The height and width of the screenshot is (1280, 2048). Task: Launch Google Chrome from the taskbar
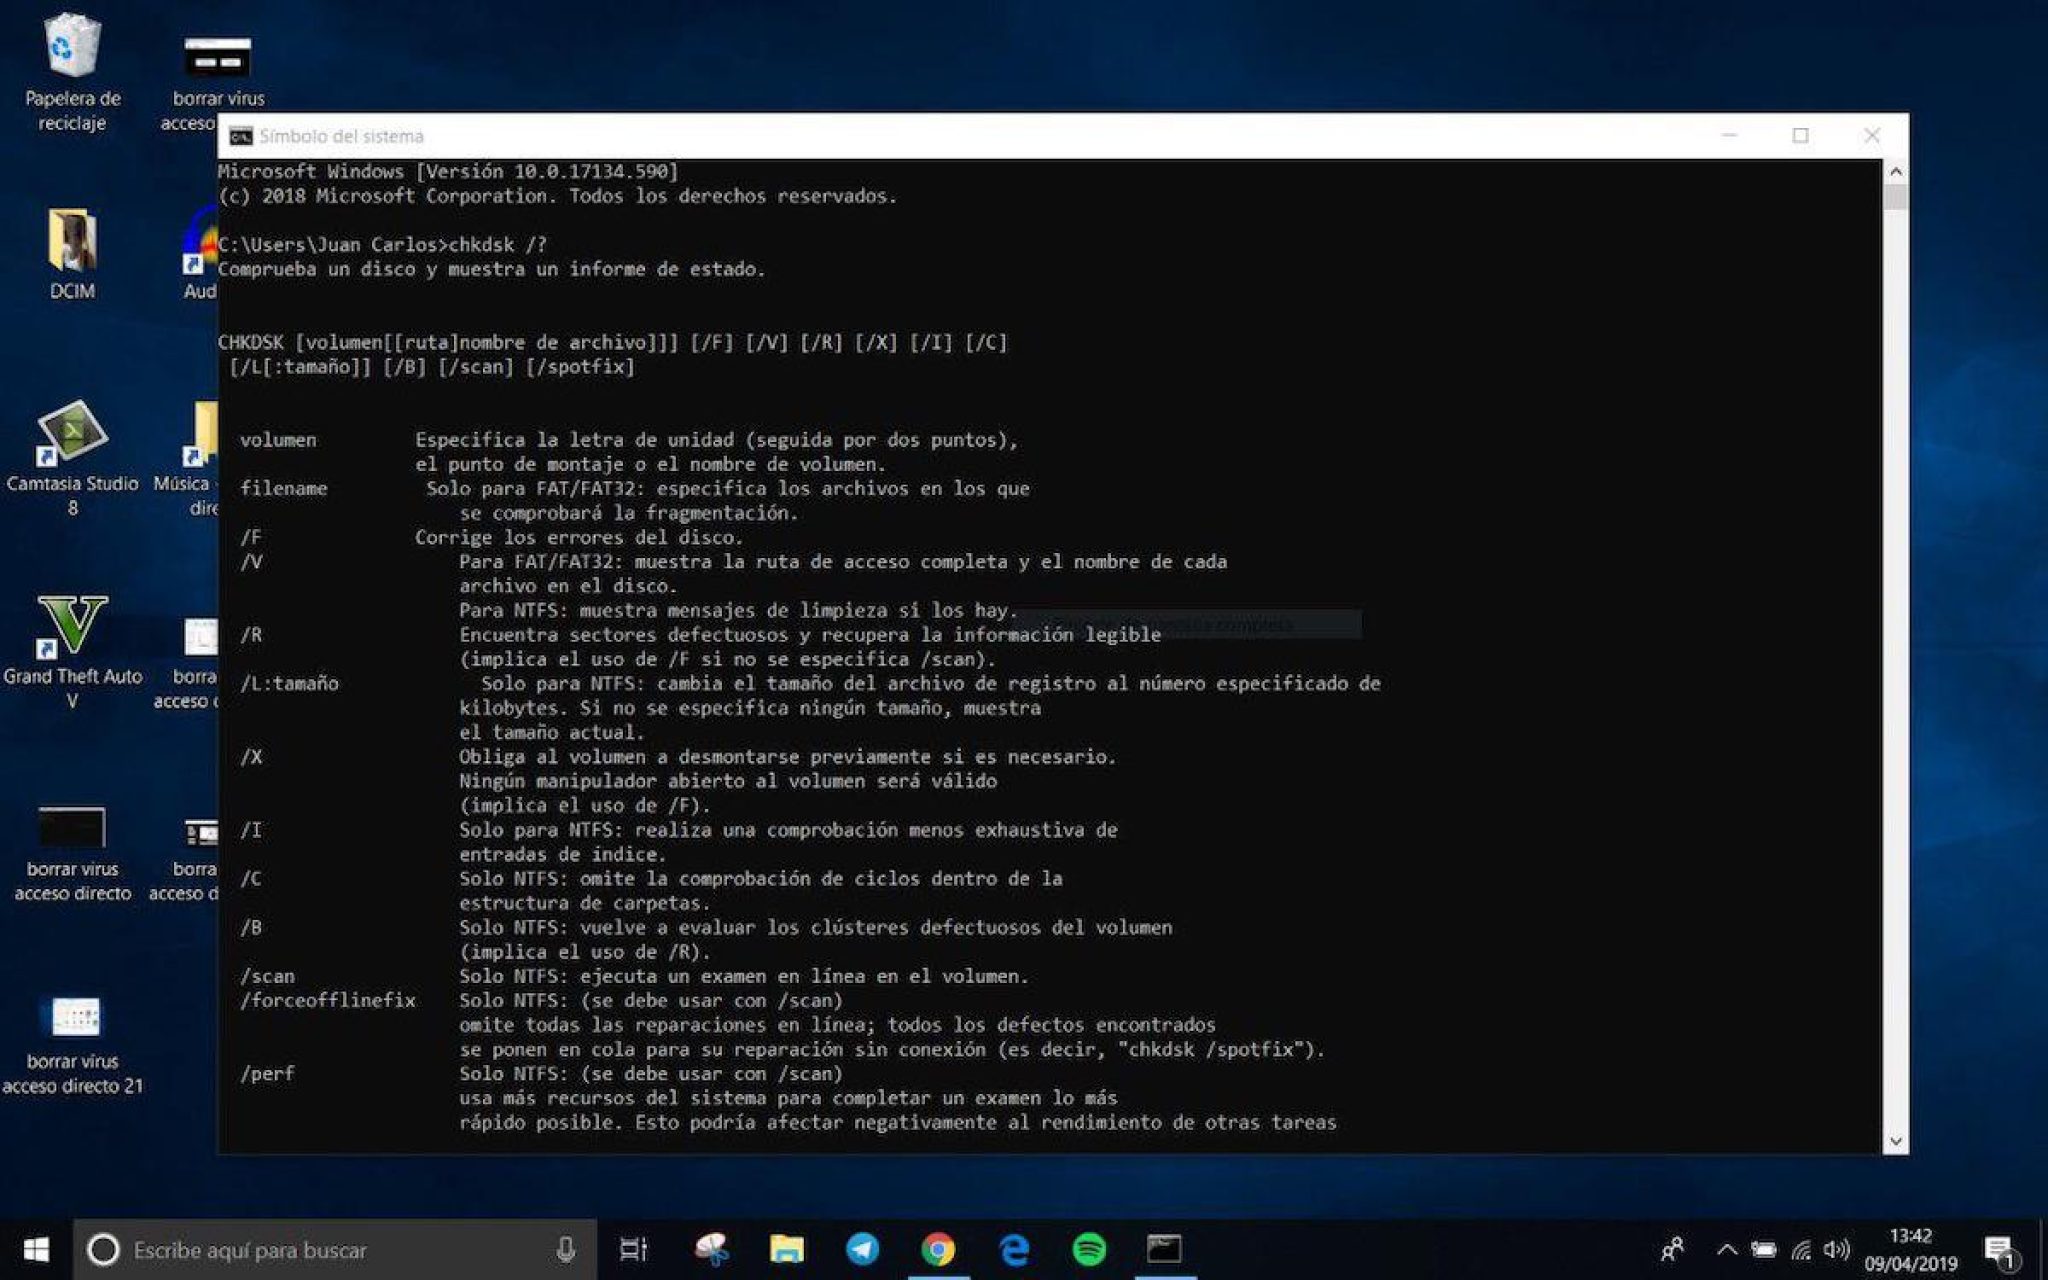tap(938, 1249)
